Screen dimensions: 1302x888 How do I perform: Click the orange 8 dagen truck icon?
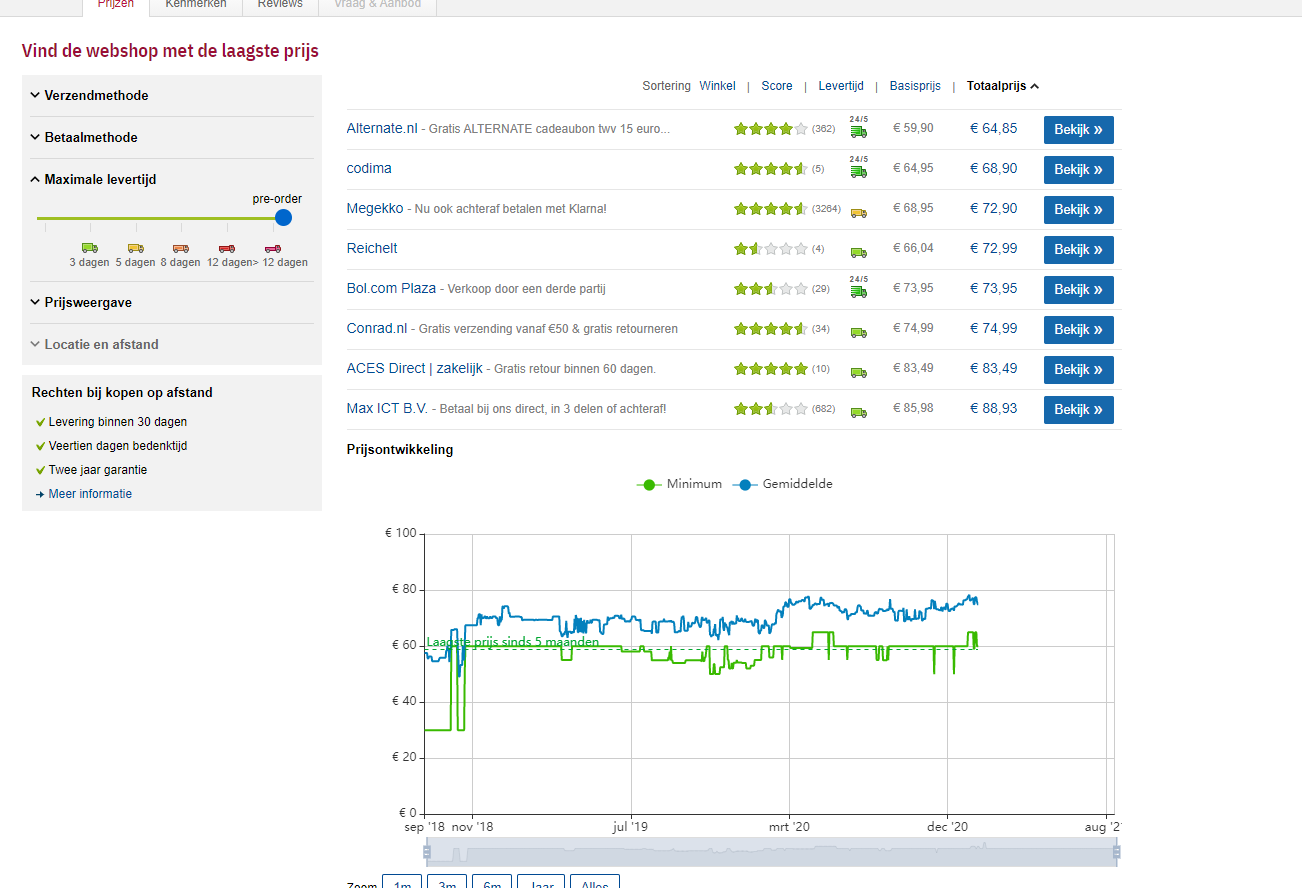pyautogui.click(x=180, y=248)
